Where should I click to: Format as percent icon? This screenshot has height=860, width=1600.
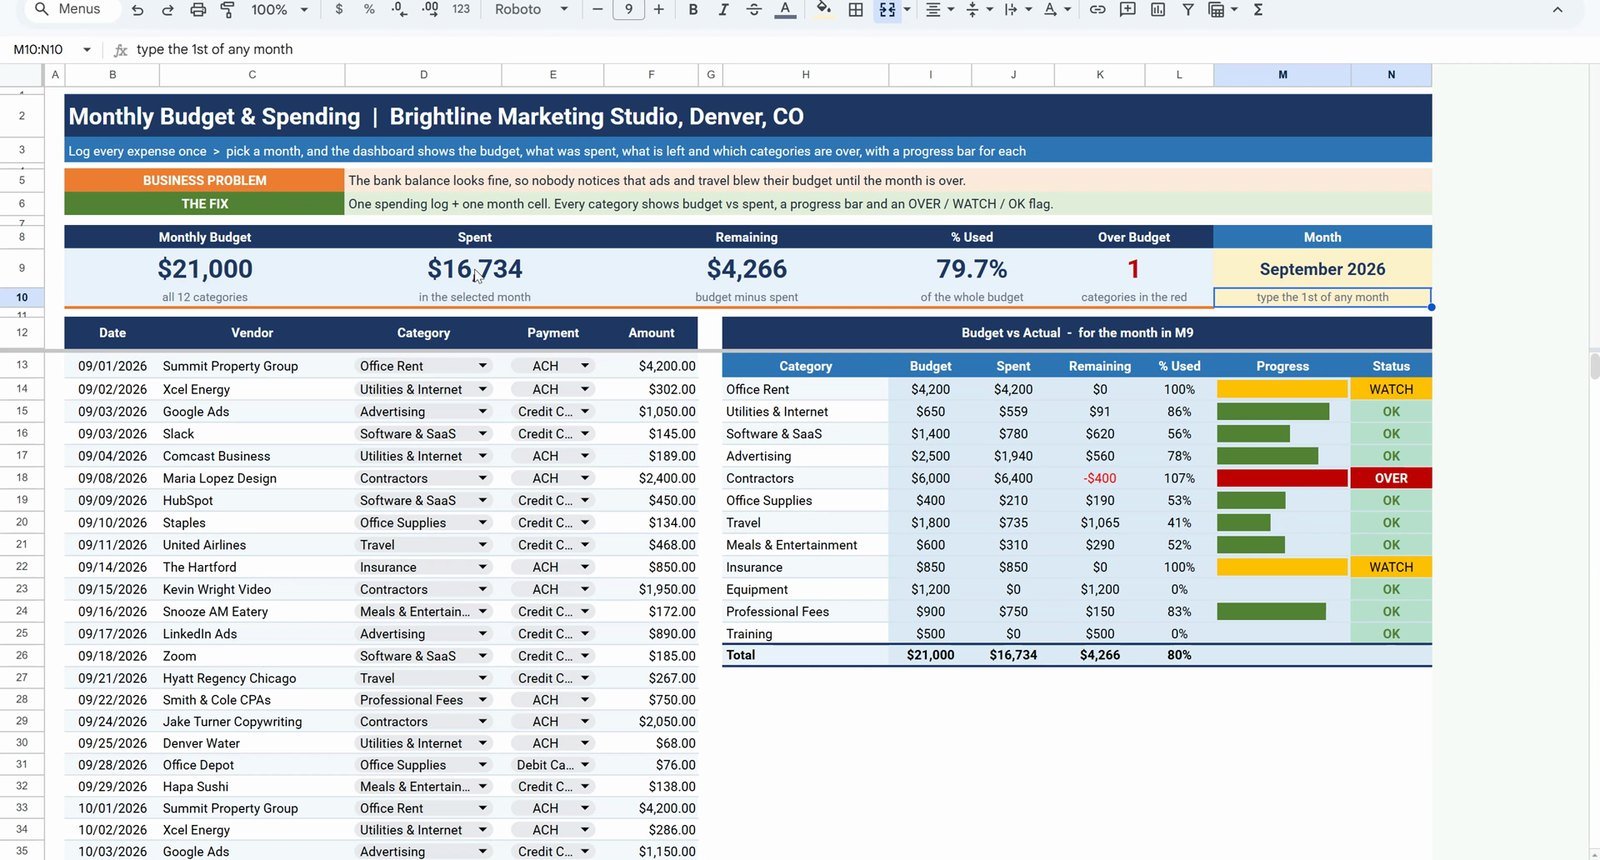[369, 10]
